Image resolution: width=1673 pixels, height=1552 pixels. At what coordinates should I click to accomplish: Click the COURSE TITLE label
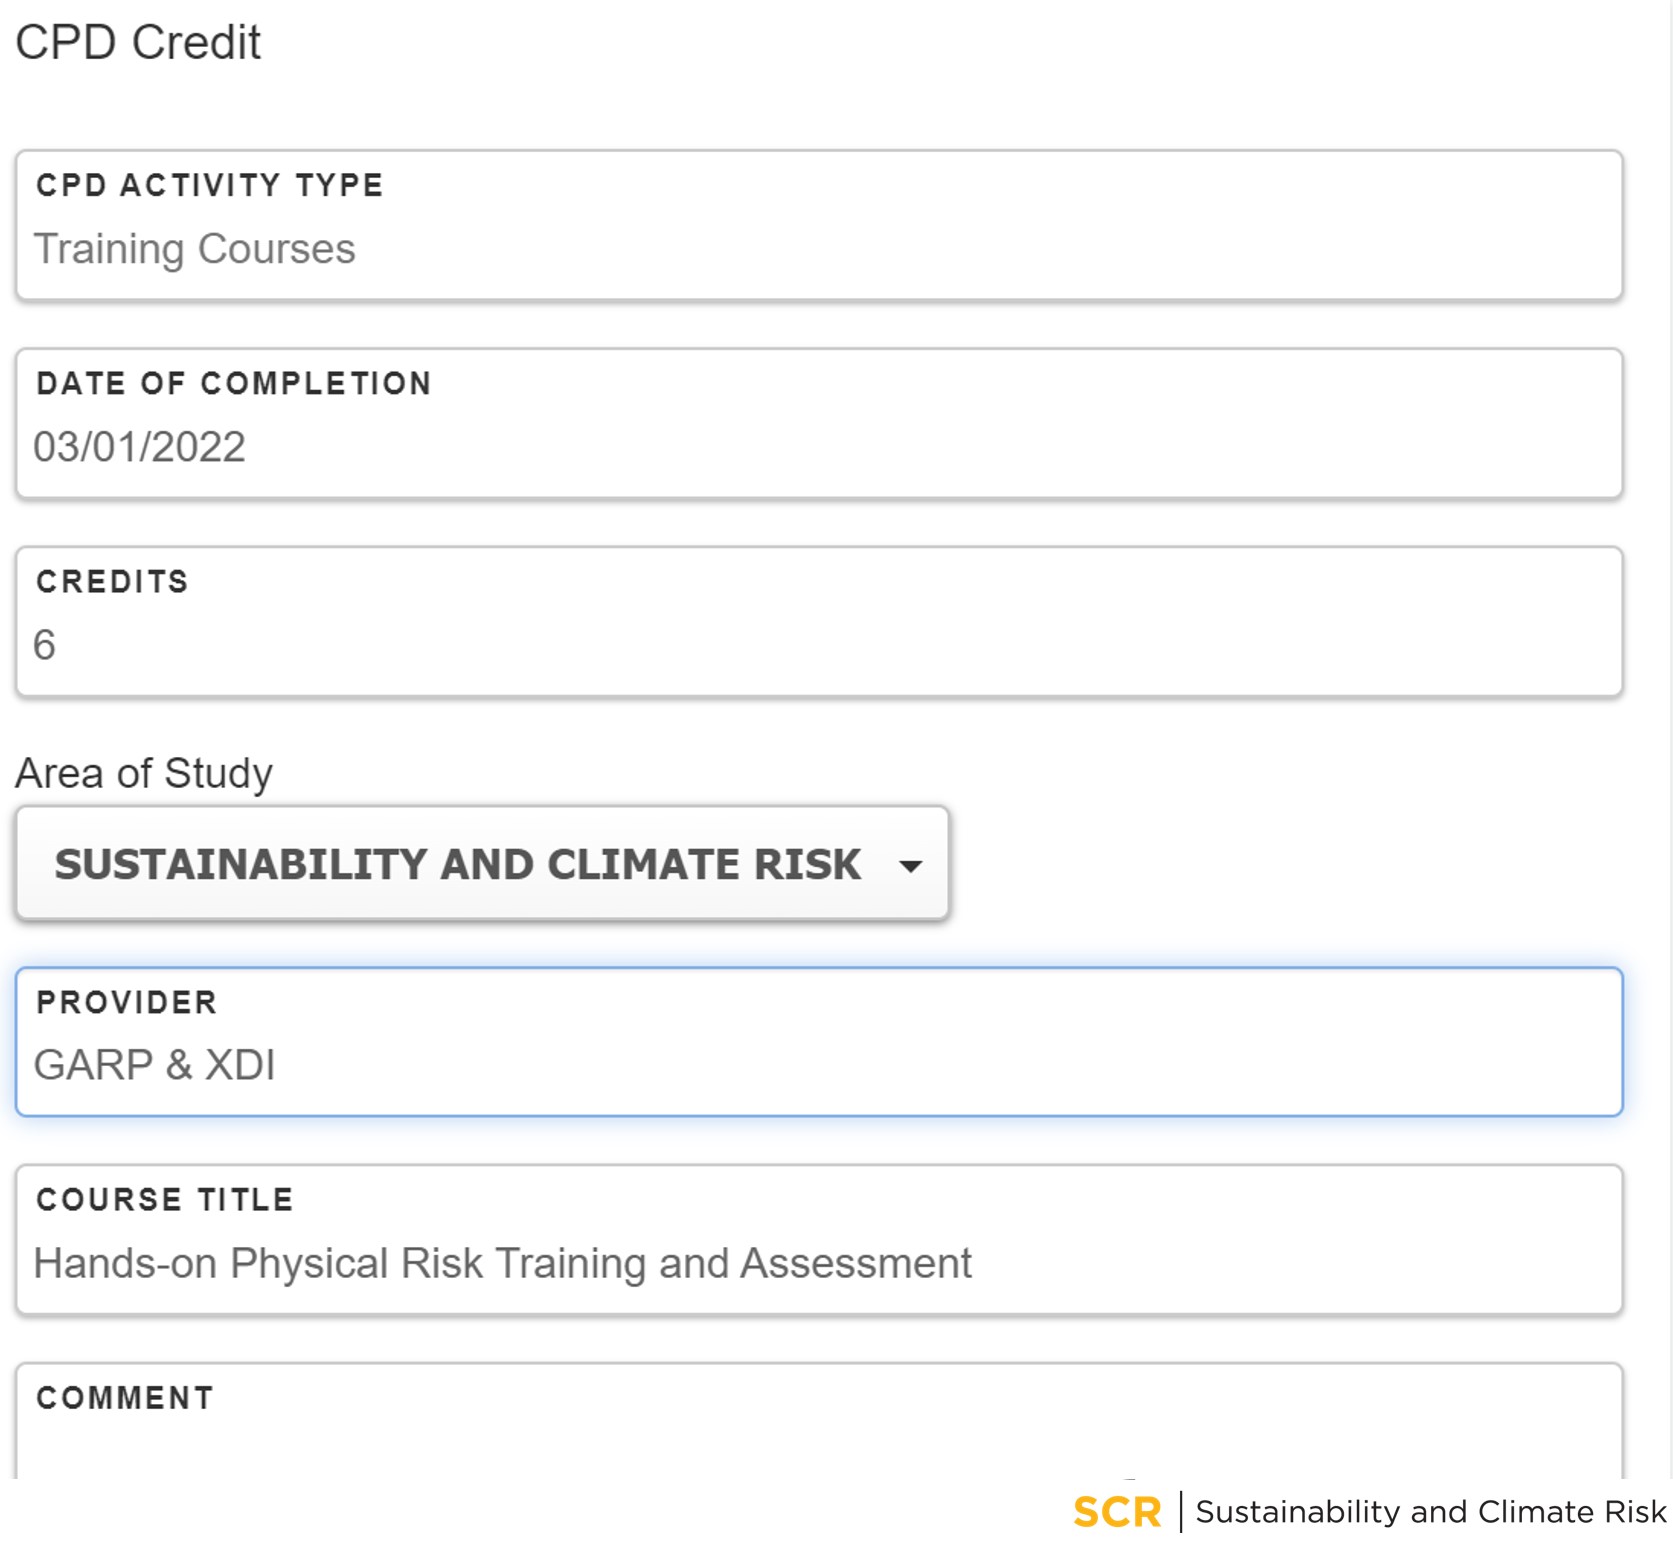click(x=165, y=1200)
